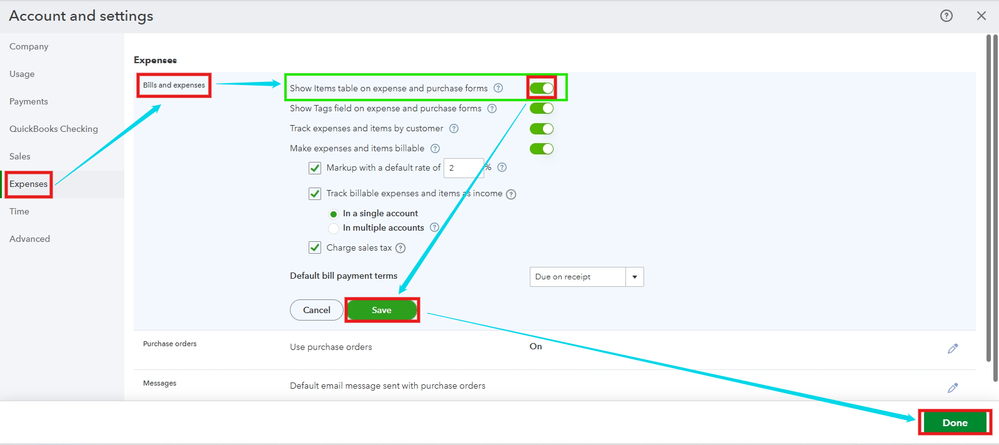Viewport: 999px width, 445px height.
Task: Open help icon beside markup rate field
Action: (502, 168)
